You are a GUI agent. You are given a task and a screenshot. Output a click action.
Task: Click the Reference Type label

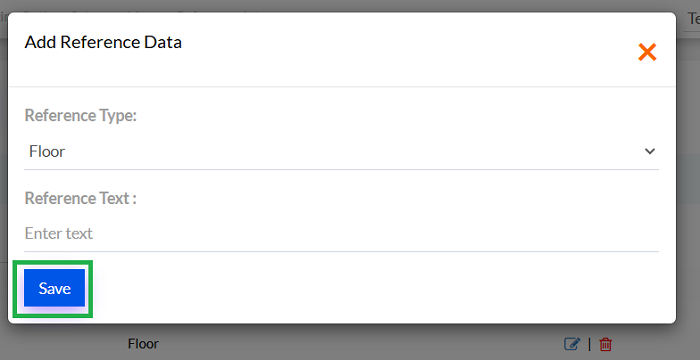pos(80,115)
